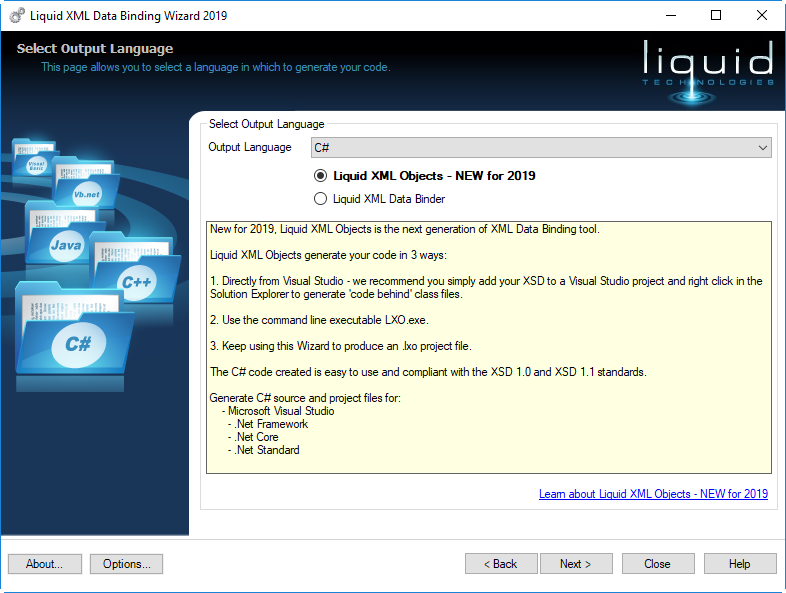This screenshot has width=786, height=593.
Task: Click the 'Select Output Language' group box caption
Action: tap(267, 124)
